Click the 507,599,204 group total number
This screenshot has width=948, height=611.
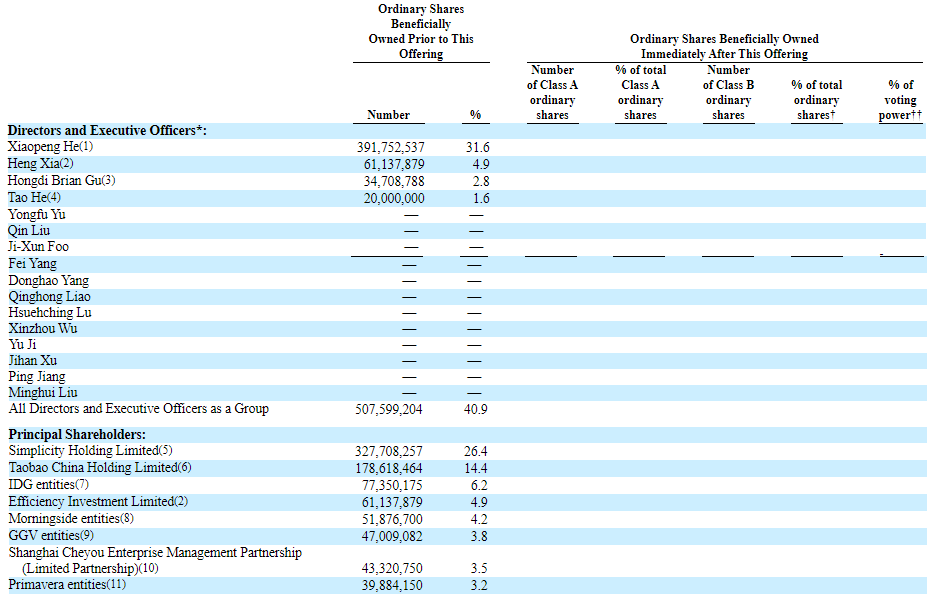point(391,409)
